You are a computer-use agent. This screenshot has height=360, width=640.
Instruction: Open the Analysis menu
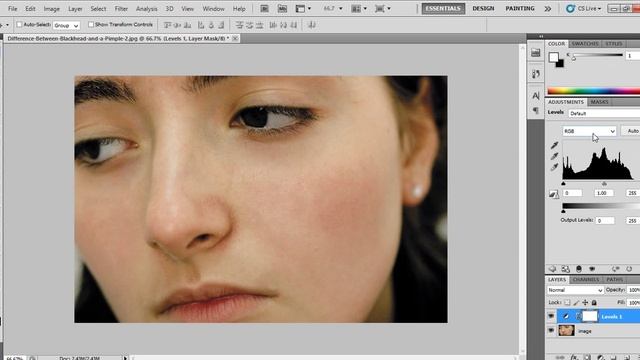click(147, 9)
